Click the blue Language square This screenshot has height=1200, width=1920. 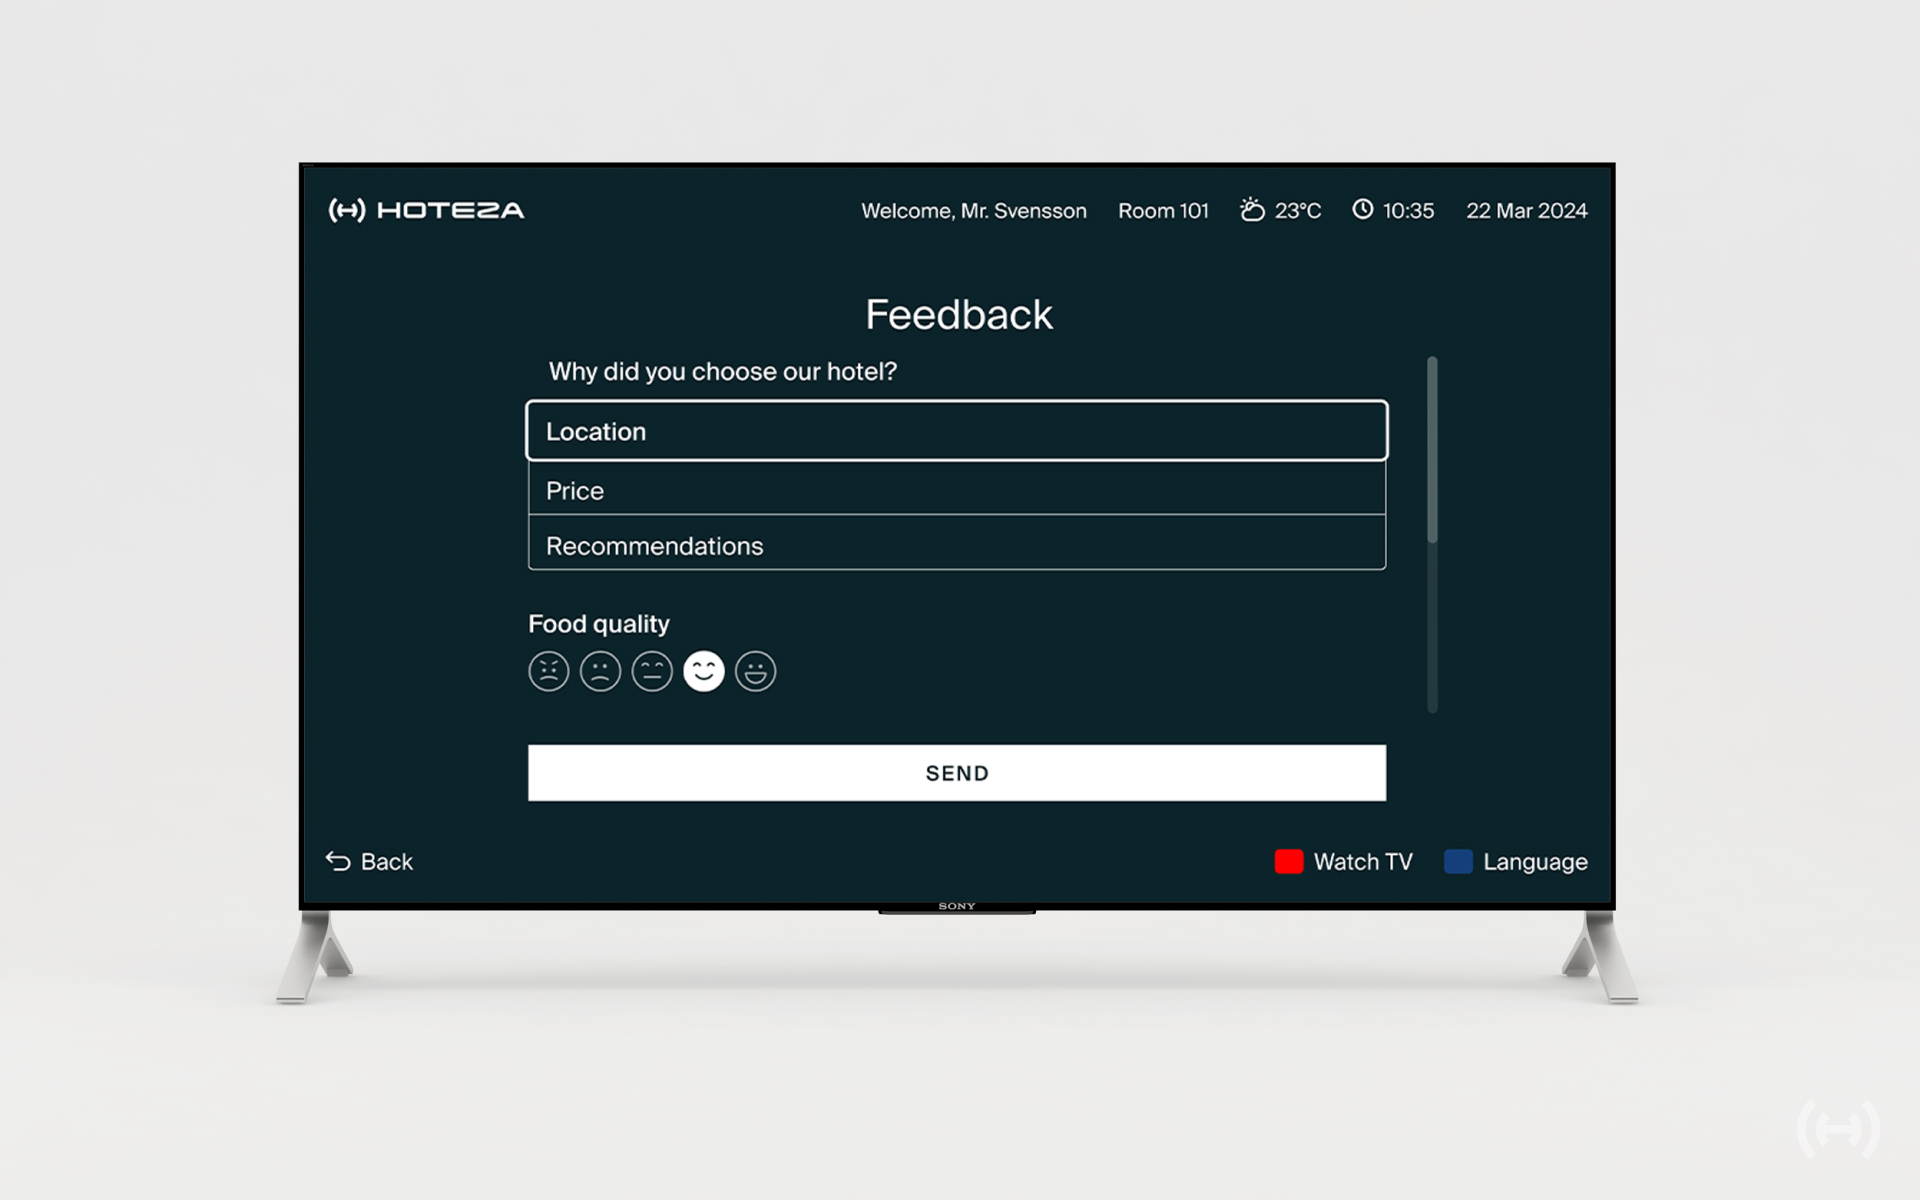tap(1458, 861)
